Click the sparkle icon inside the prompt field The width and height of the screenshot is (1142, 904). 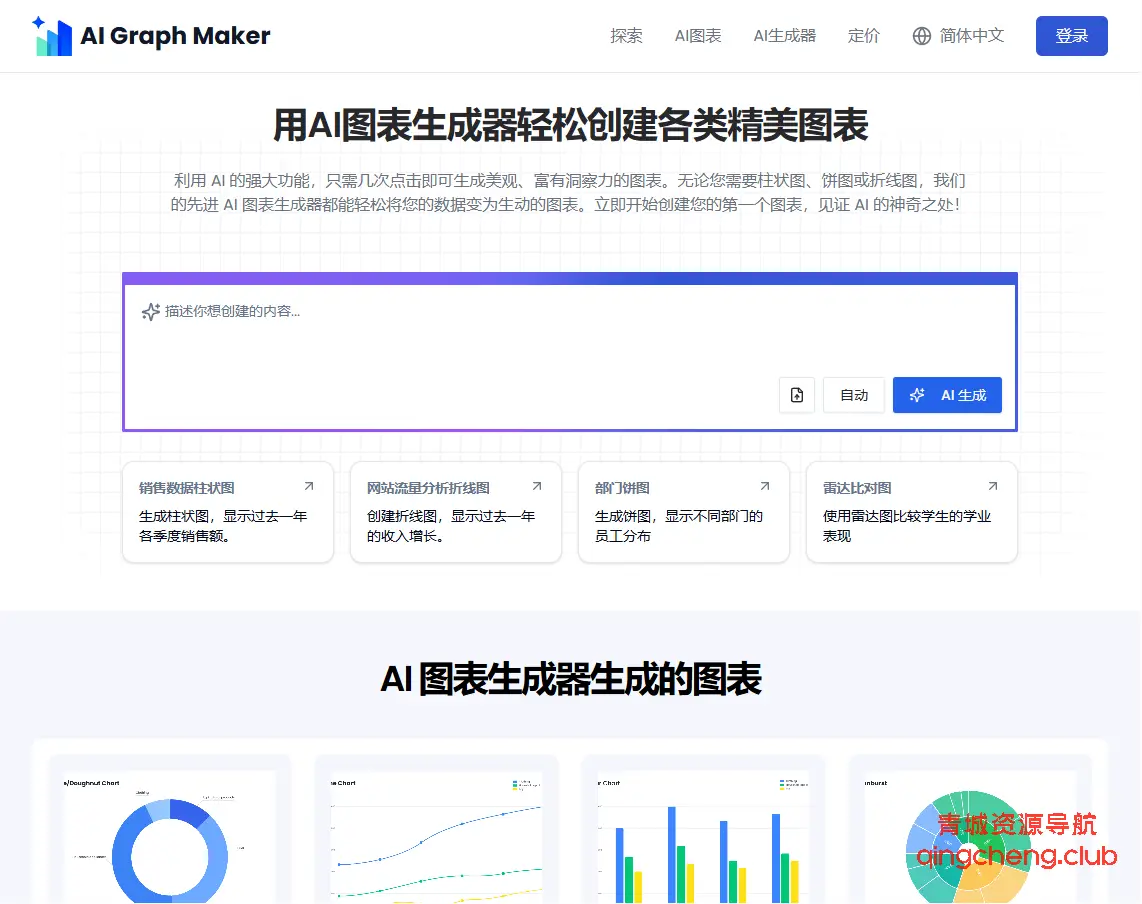pos(148,312)
